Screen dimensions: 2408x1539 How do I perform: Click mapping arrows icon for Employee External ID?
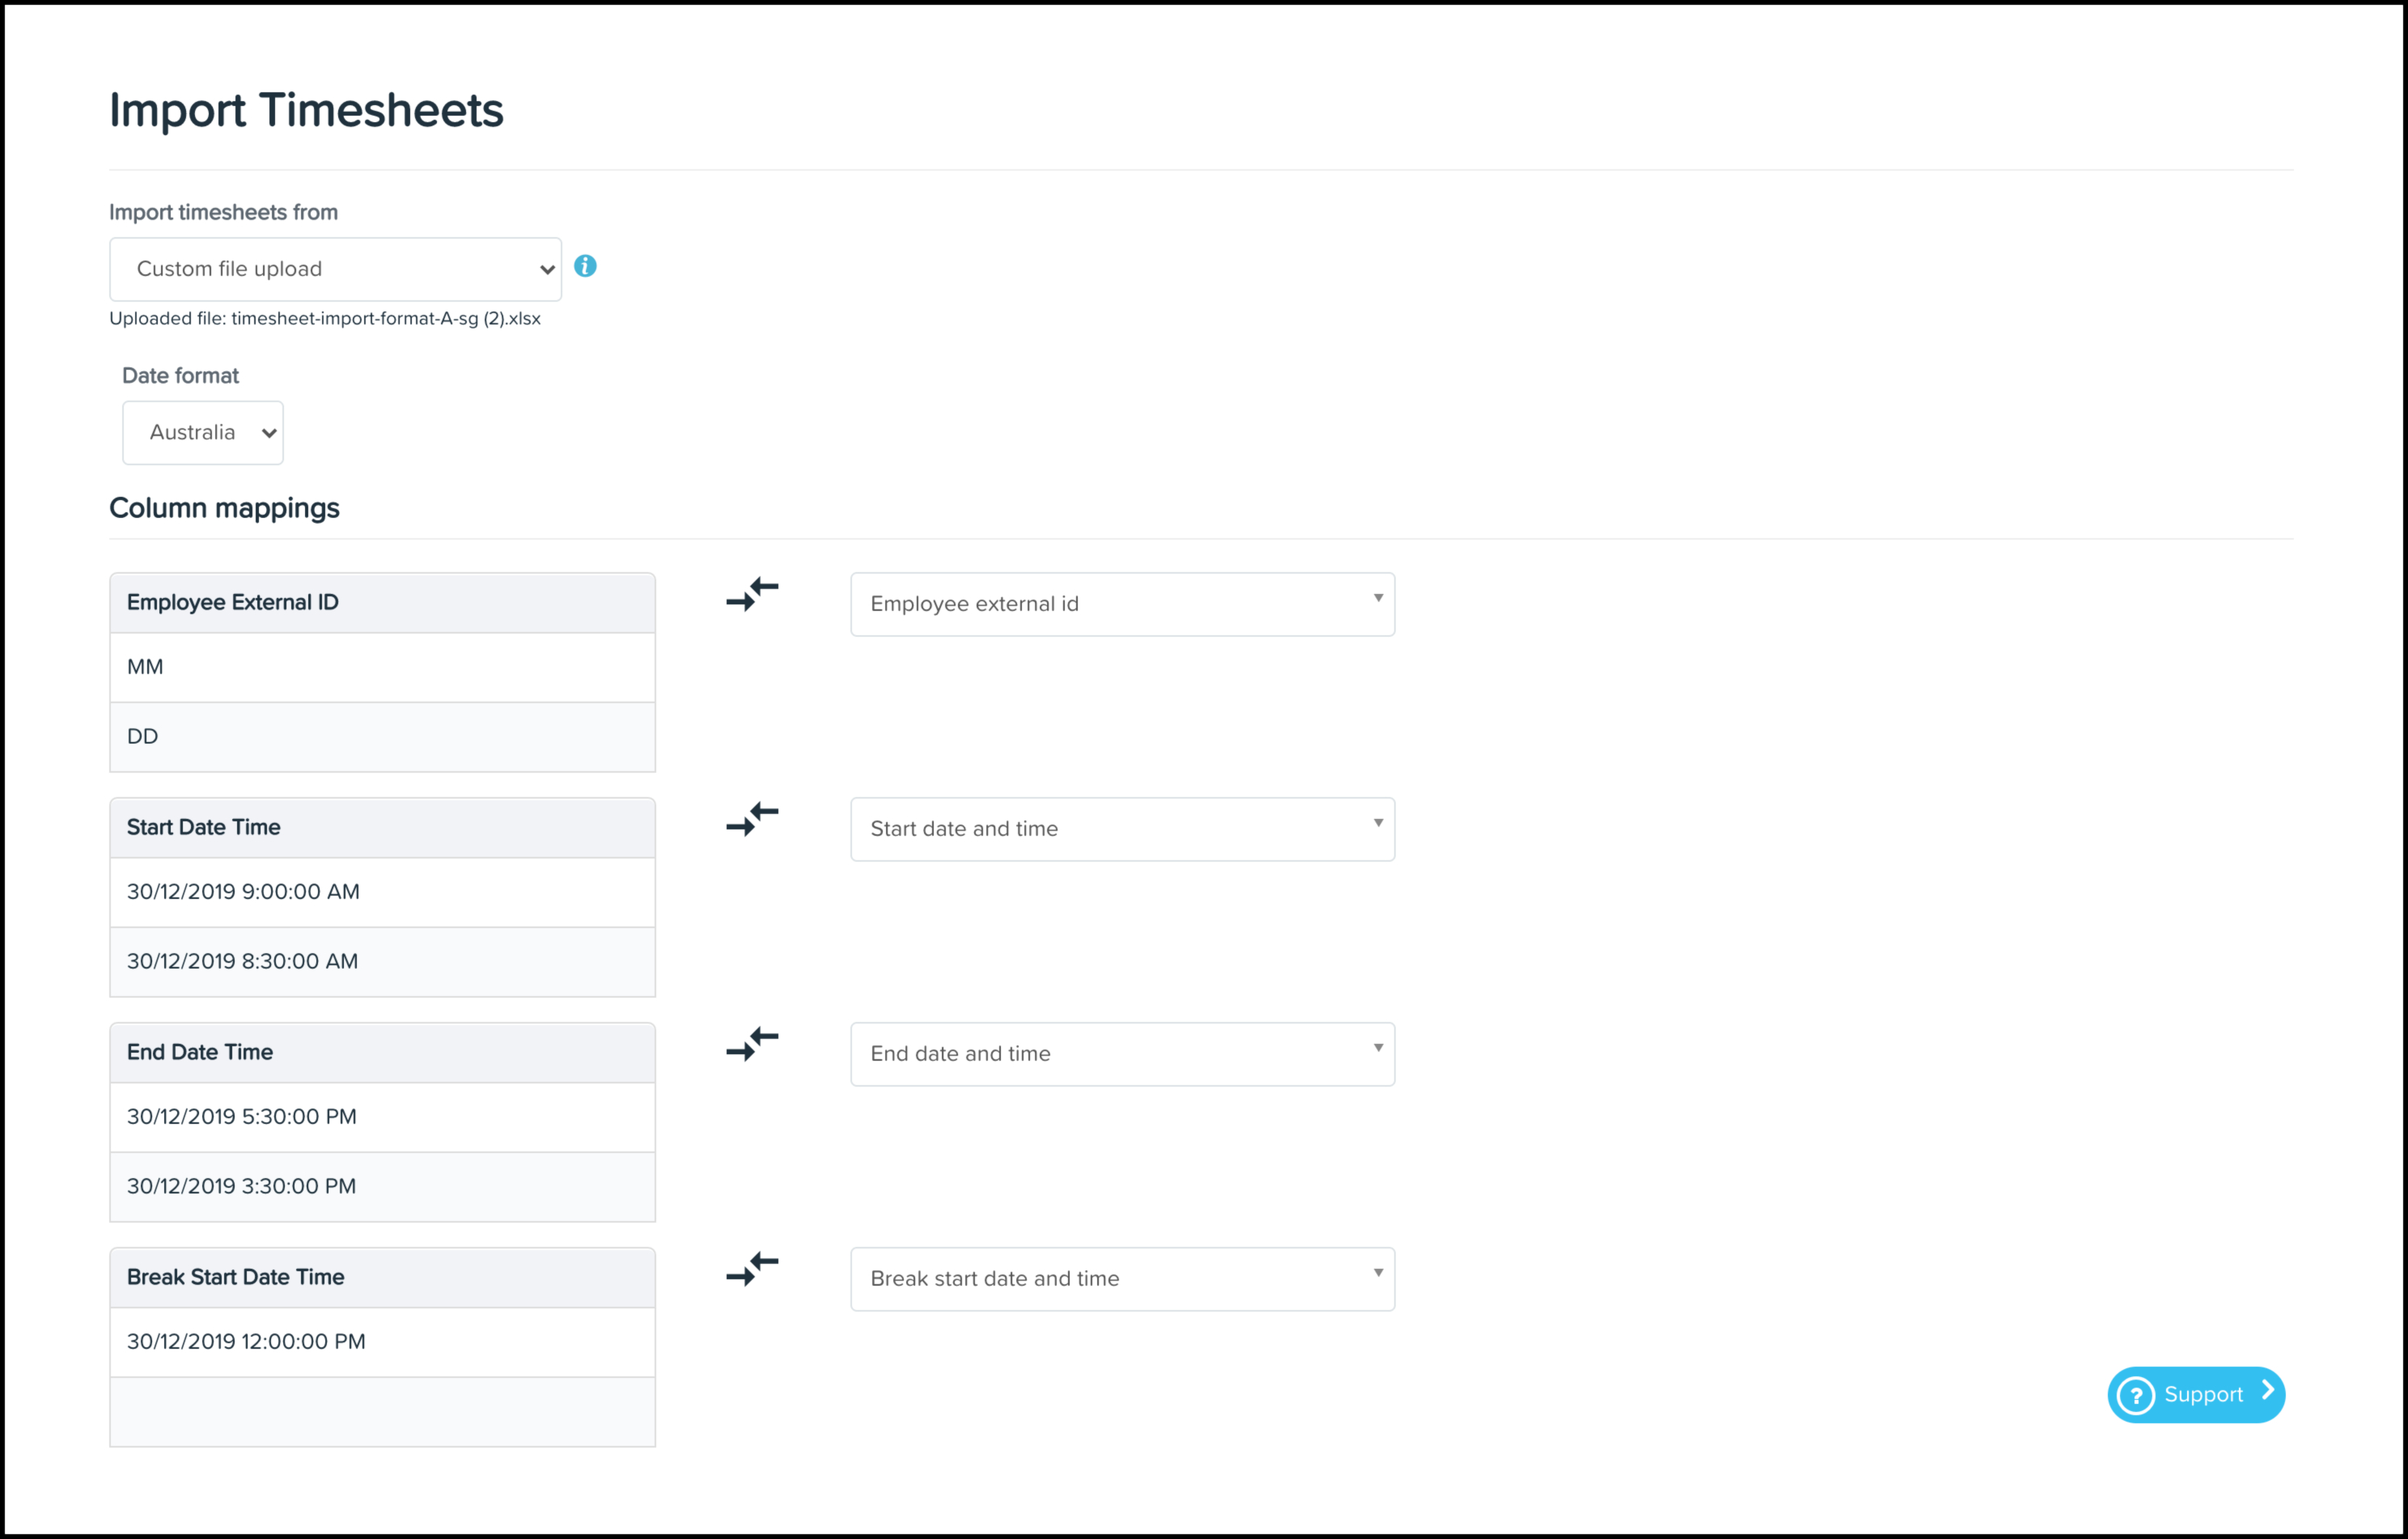click(752, 594)
